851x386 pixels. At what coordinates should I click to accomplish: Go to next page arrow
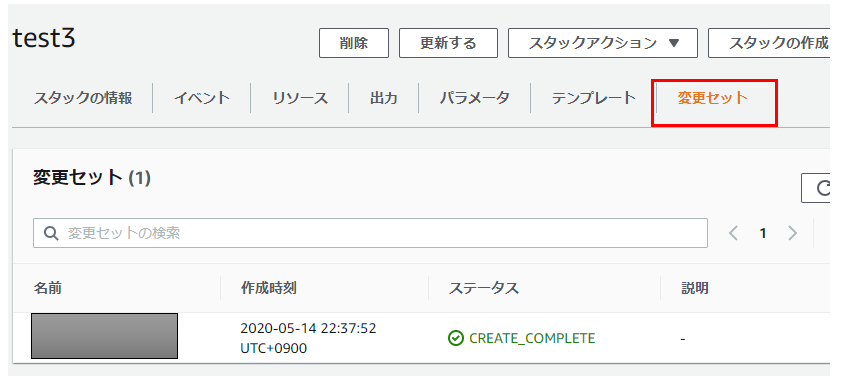click(792, 233)
